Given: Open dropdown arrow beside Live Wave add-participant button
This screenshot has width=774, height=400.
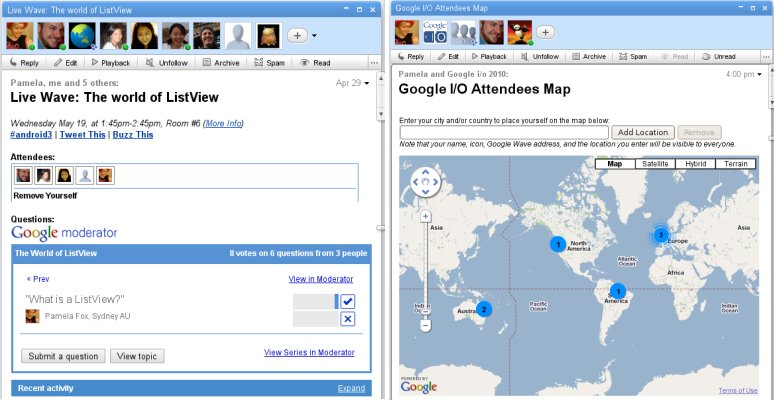Looking at the screenshot, I should tap(314, 36).
